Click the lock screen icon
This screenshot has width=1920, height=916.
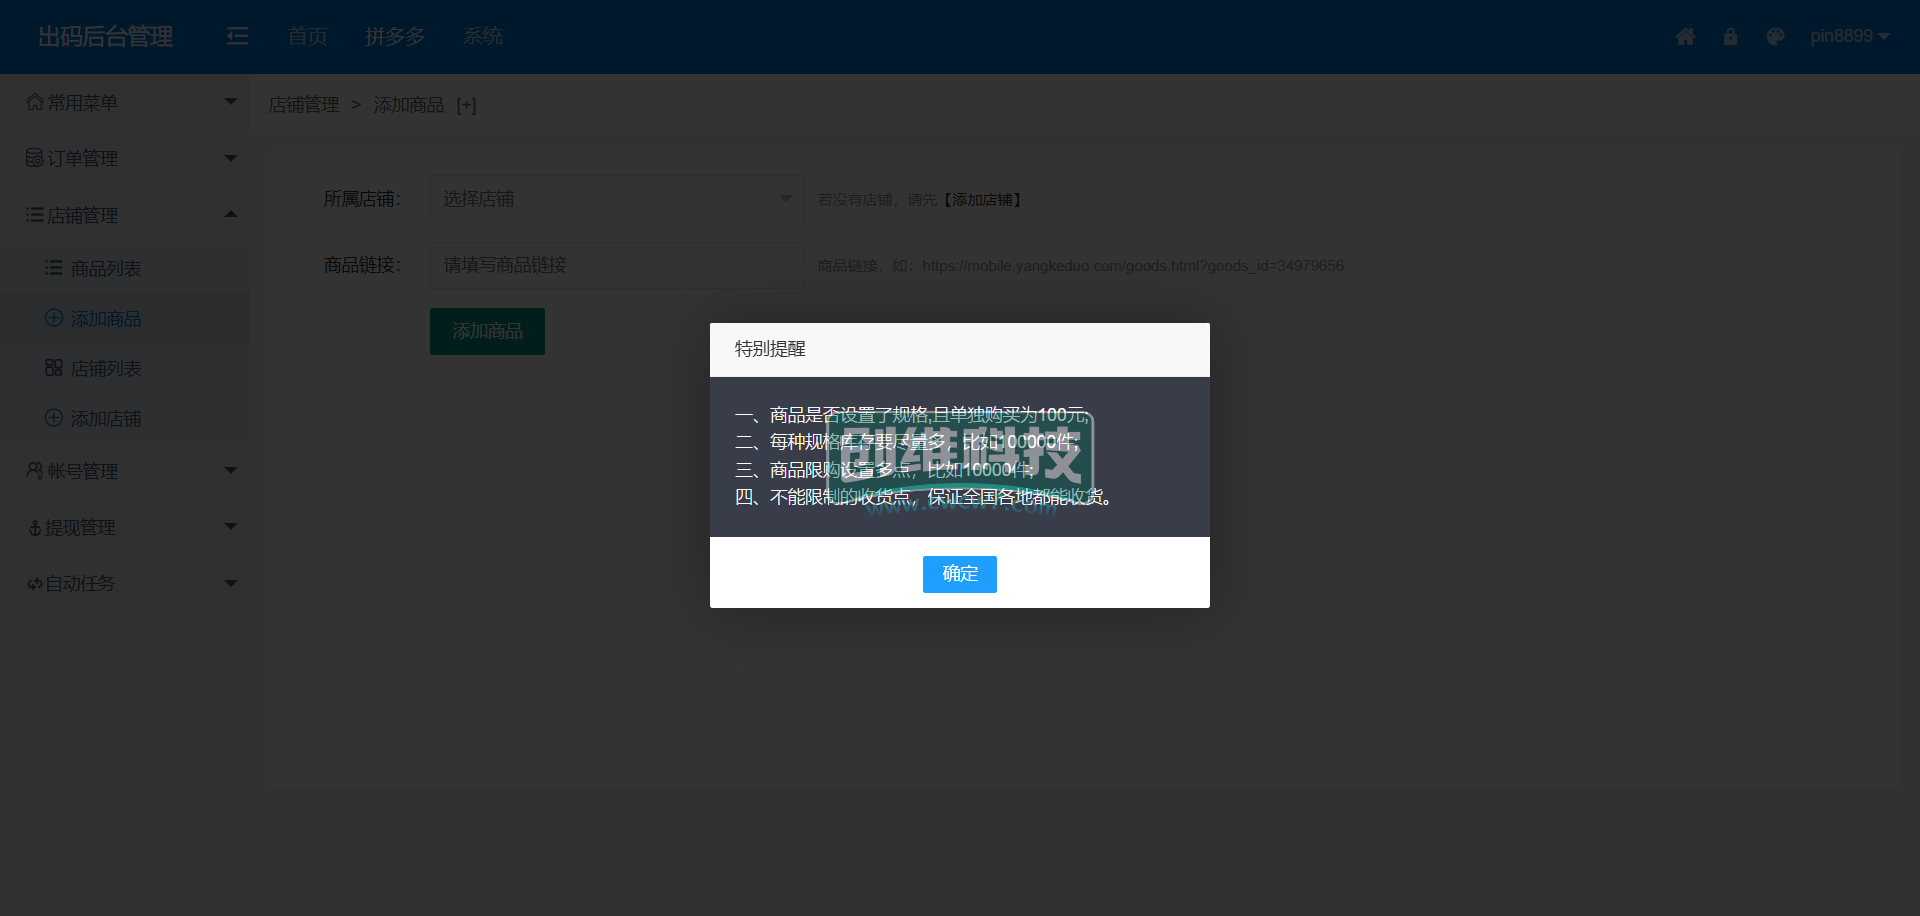click(x=1730, y=37)
